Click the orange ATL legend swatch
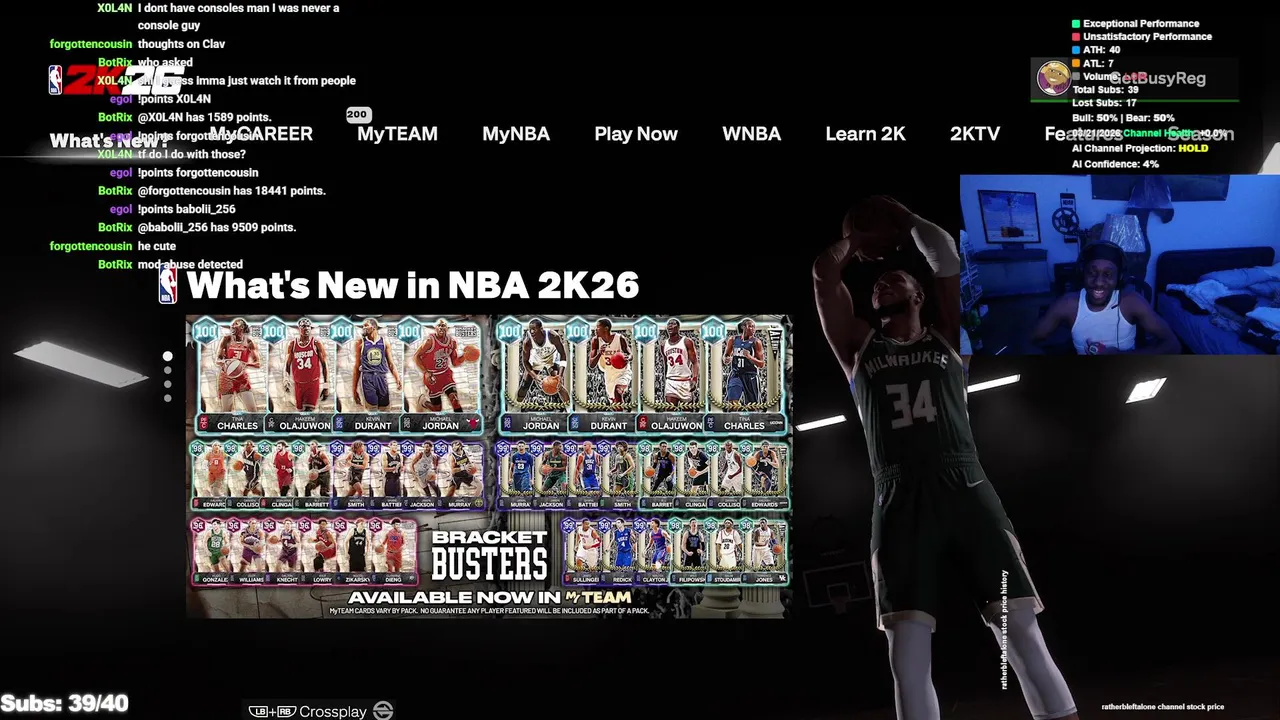Viewport: 1280px width, 720px height. tap(1076, 63)
